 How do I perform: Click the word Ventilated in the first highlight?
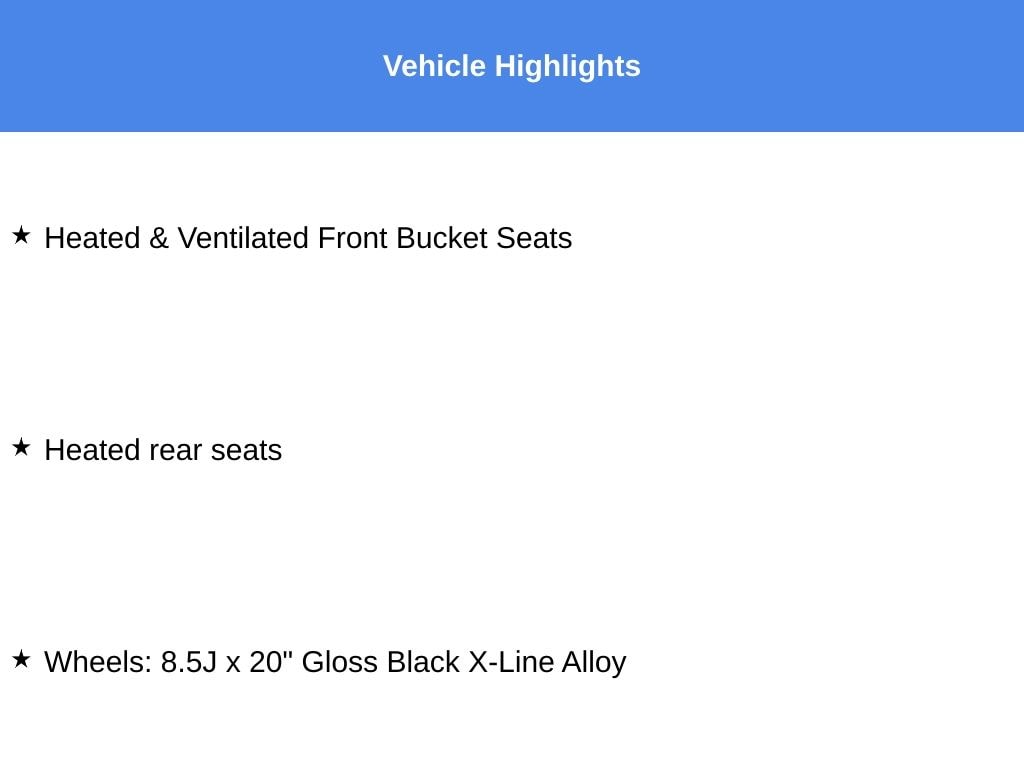coord(243,239)
